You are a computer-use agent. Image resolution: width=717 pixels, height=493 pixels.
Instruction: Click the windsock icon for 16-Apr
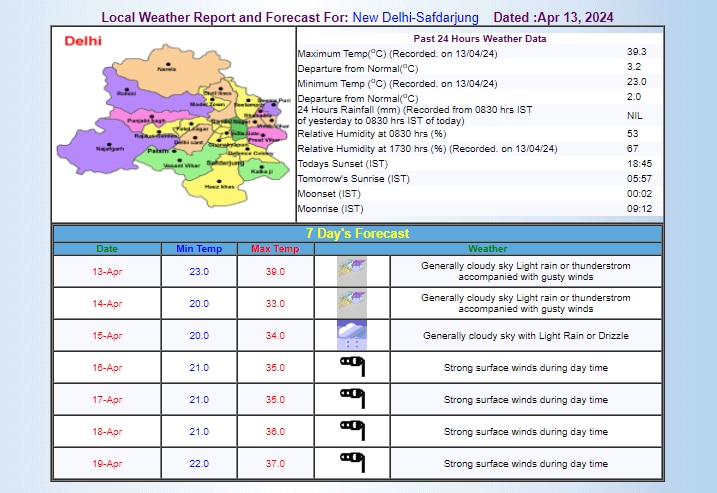[353, 367]
